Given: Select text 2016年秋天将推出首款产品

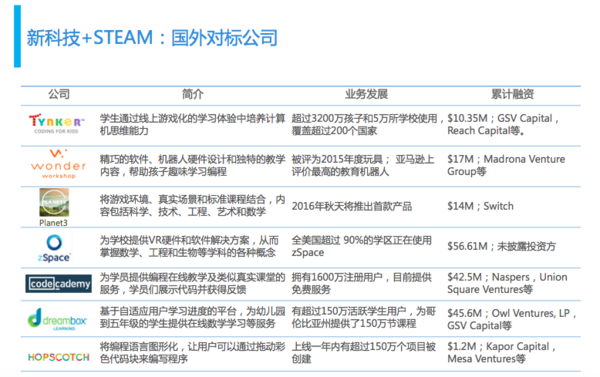Looking at the screenshot, I should [x=352, y=206].
